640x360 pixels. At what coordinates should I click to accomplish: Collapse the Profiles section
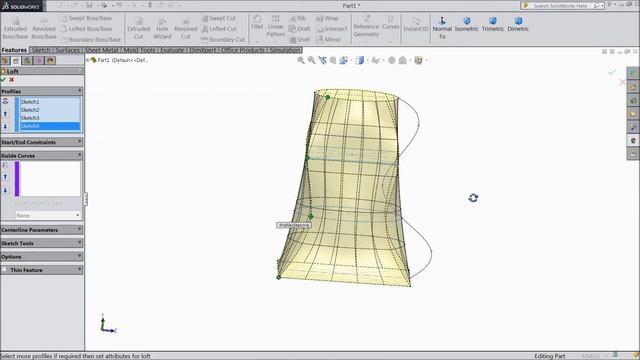tap(80, 91)
